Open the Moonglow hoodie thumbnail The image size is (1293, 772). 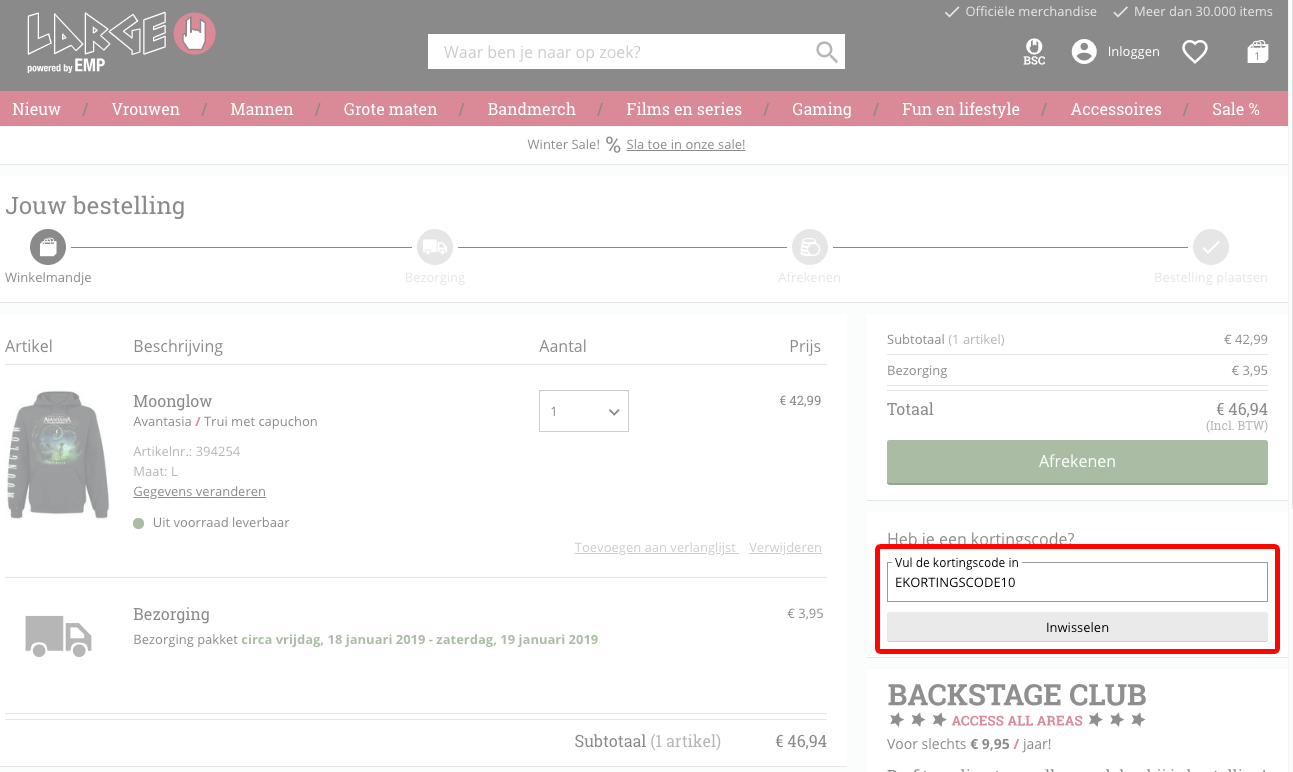[x=58, y=454]
